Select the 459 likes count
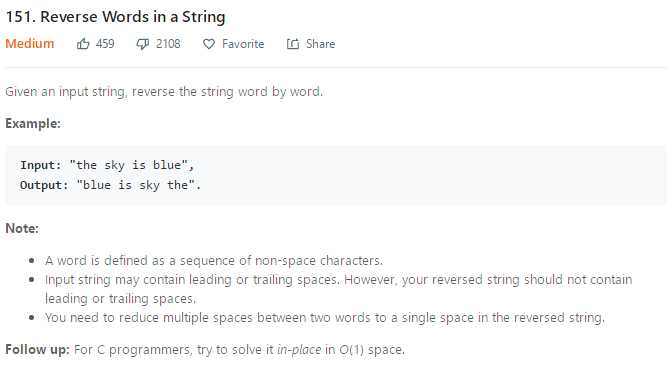The height and width of the screenshot is (373, 671). pos(105,44)
